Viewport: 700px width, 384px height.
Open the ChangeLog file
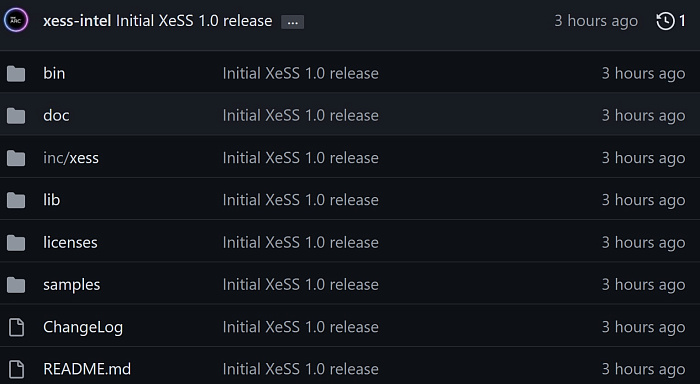tap(83, 327)
